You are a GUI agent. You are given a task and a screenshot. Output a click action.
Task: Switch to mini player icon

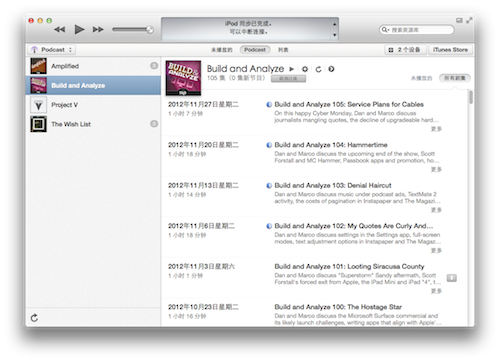459,21
